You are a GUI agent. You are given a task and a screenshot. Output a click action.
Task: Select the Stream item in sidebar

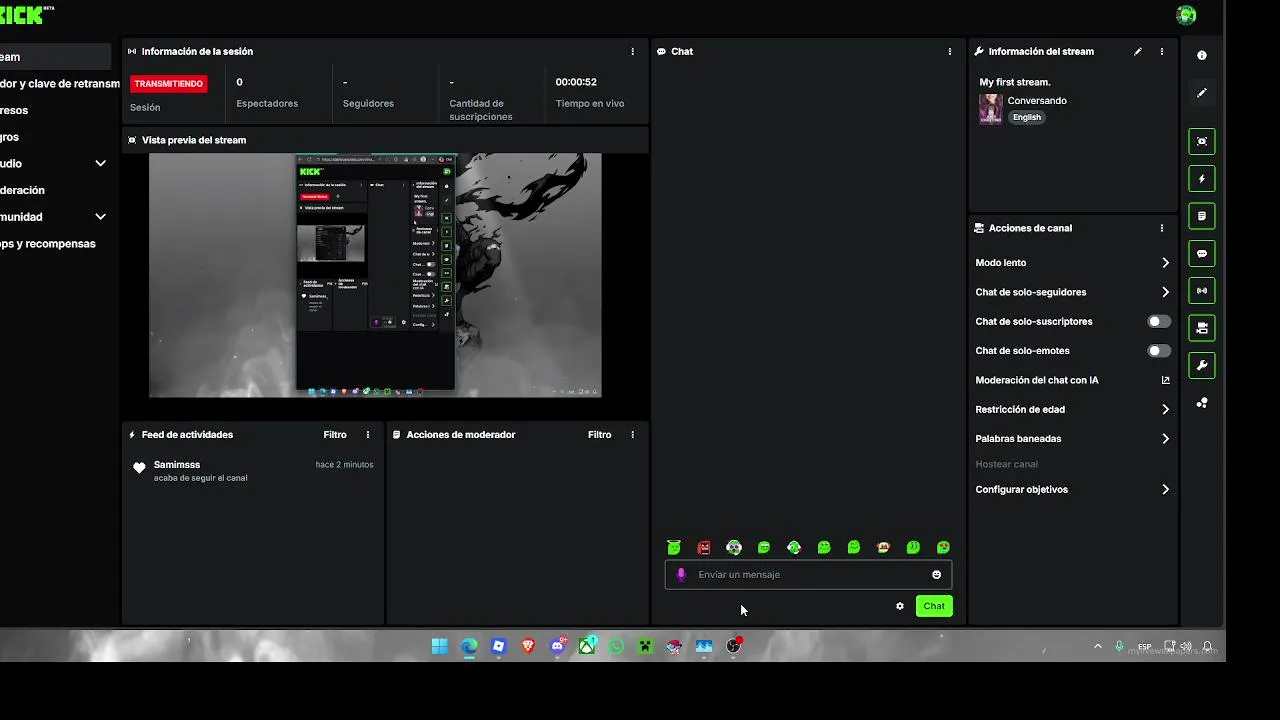(x=55, y=57)
